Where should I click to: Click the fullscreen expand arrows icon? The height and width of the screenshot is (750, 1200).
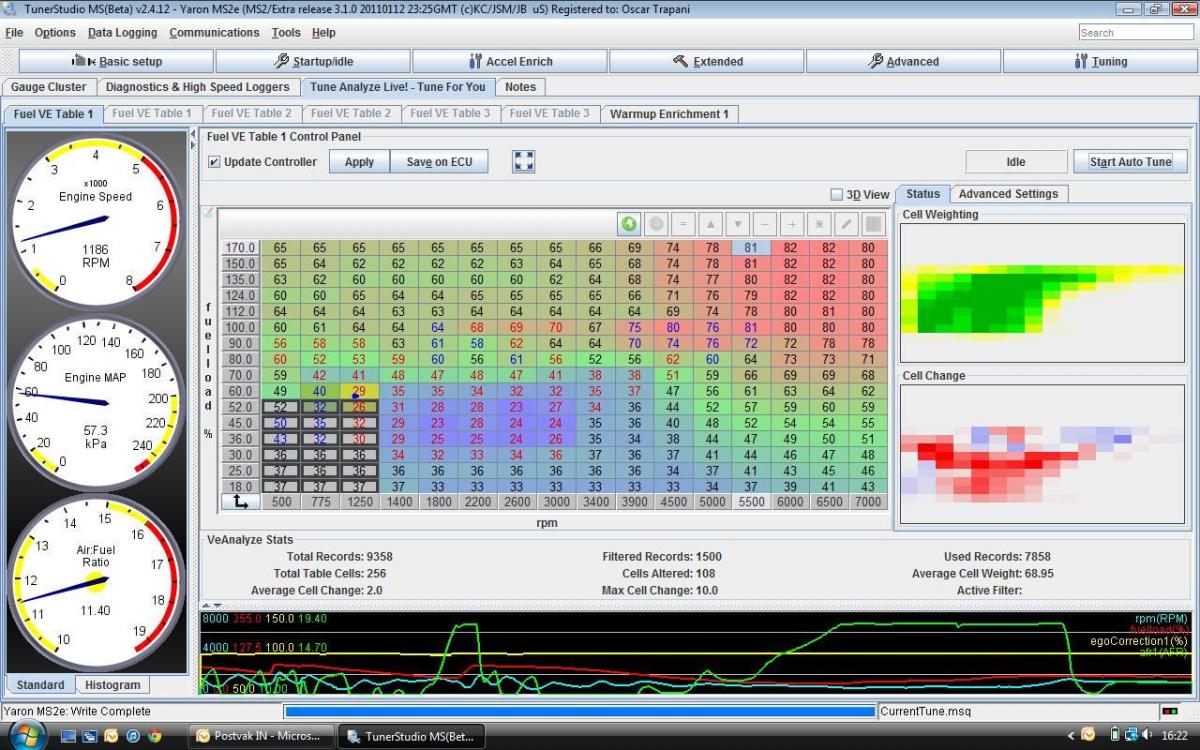(524, 161)
